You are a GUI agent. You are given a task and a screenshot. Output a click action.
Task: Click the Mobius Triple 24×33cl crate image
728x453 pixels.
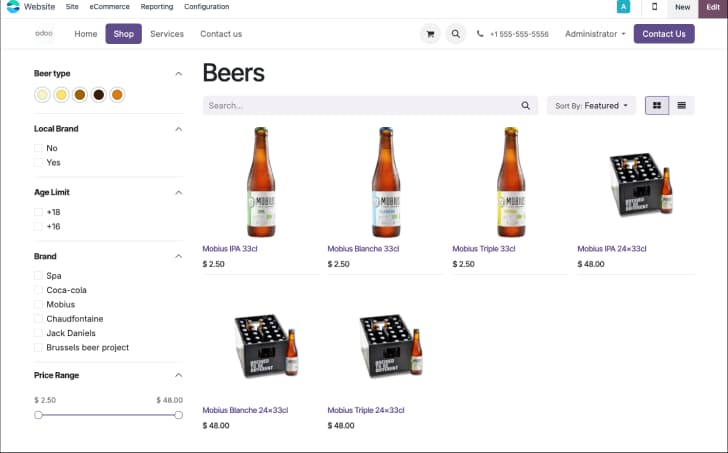pyautogui.click(x=391, y=346)
